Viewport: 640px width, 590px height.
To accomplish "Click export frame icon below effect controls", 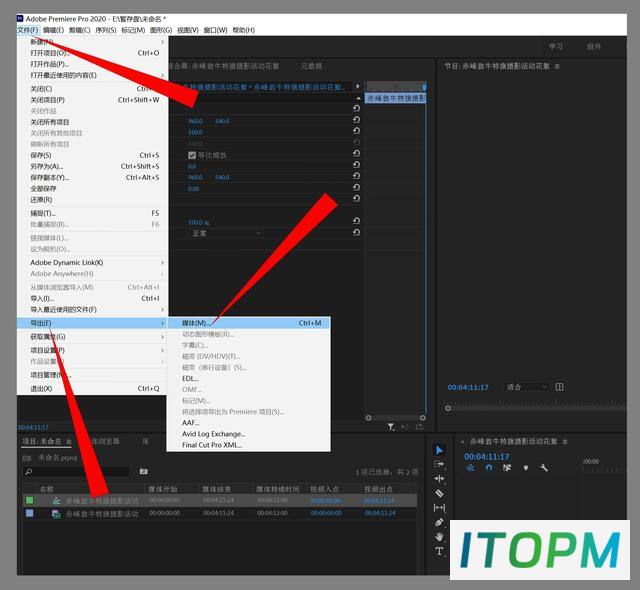I will click(x=419, y=427).
